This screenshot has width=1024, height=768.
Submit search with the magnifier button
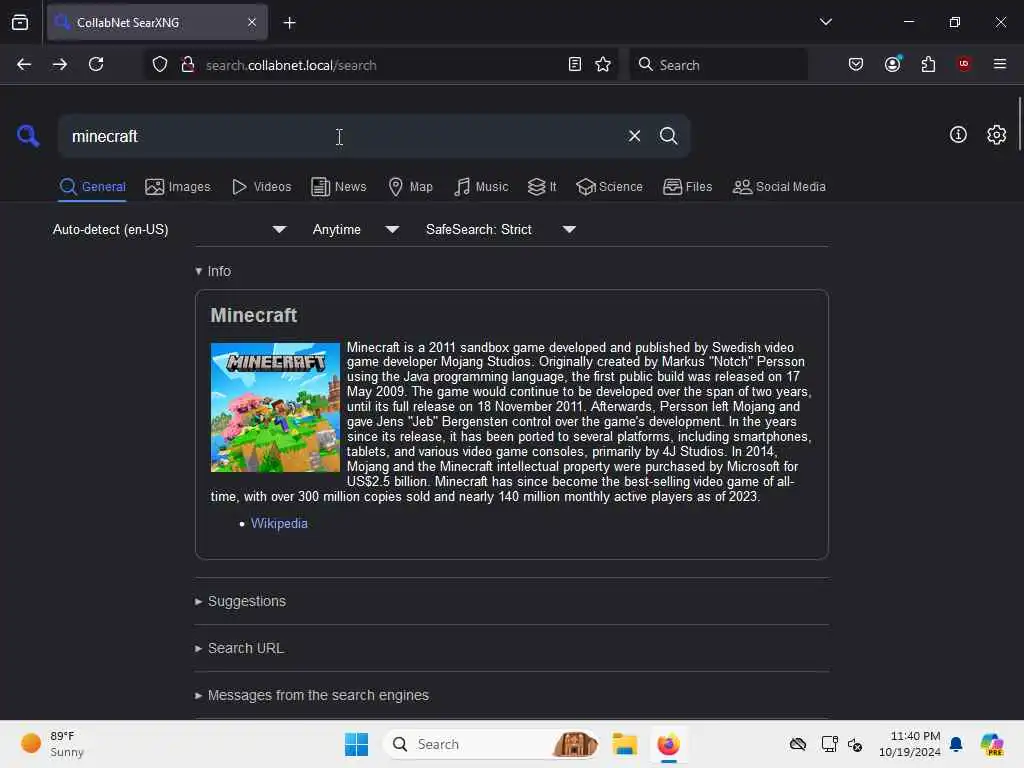(668, 136)
